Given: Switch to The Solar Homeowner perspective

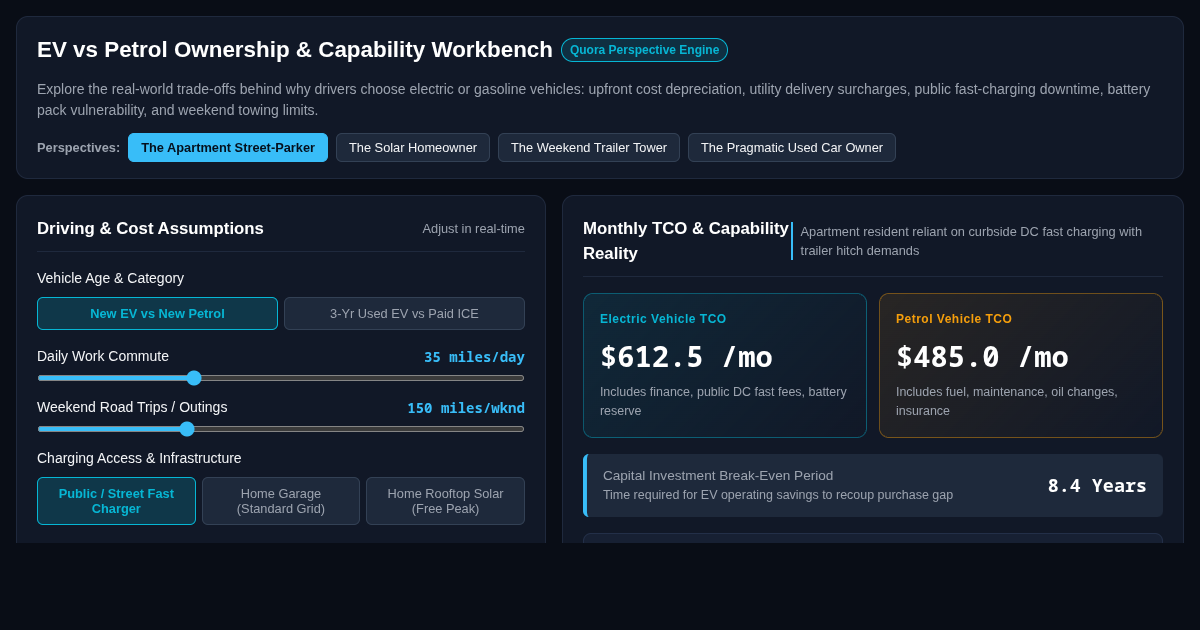Looking at the screenshot, I should click(x=413, y=148).
